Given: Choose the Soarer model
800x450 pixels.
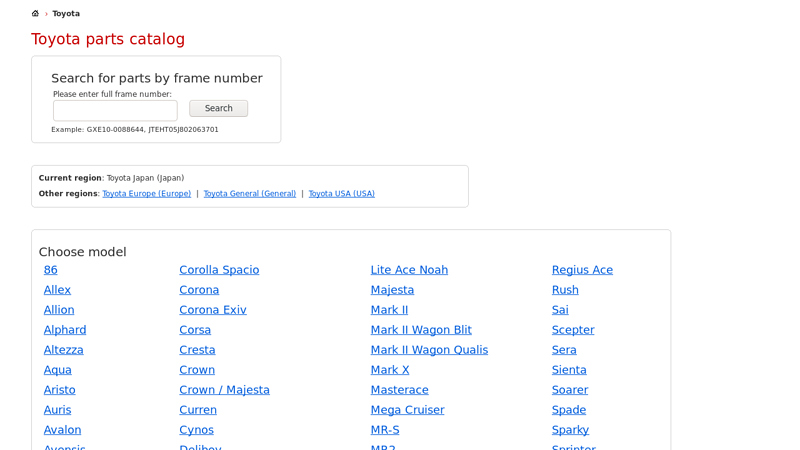Looking at the screenshot, I should (x=569, y=389).
